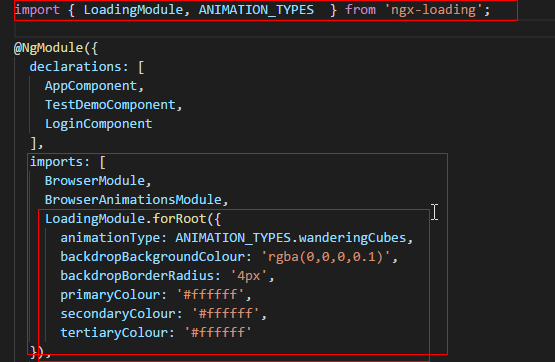Image resolution: width=555 pixels, height=362 pixels.
Task: Click wanderingCubes animation value
Action: (352, 238)
